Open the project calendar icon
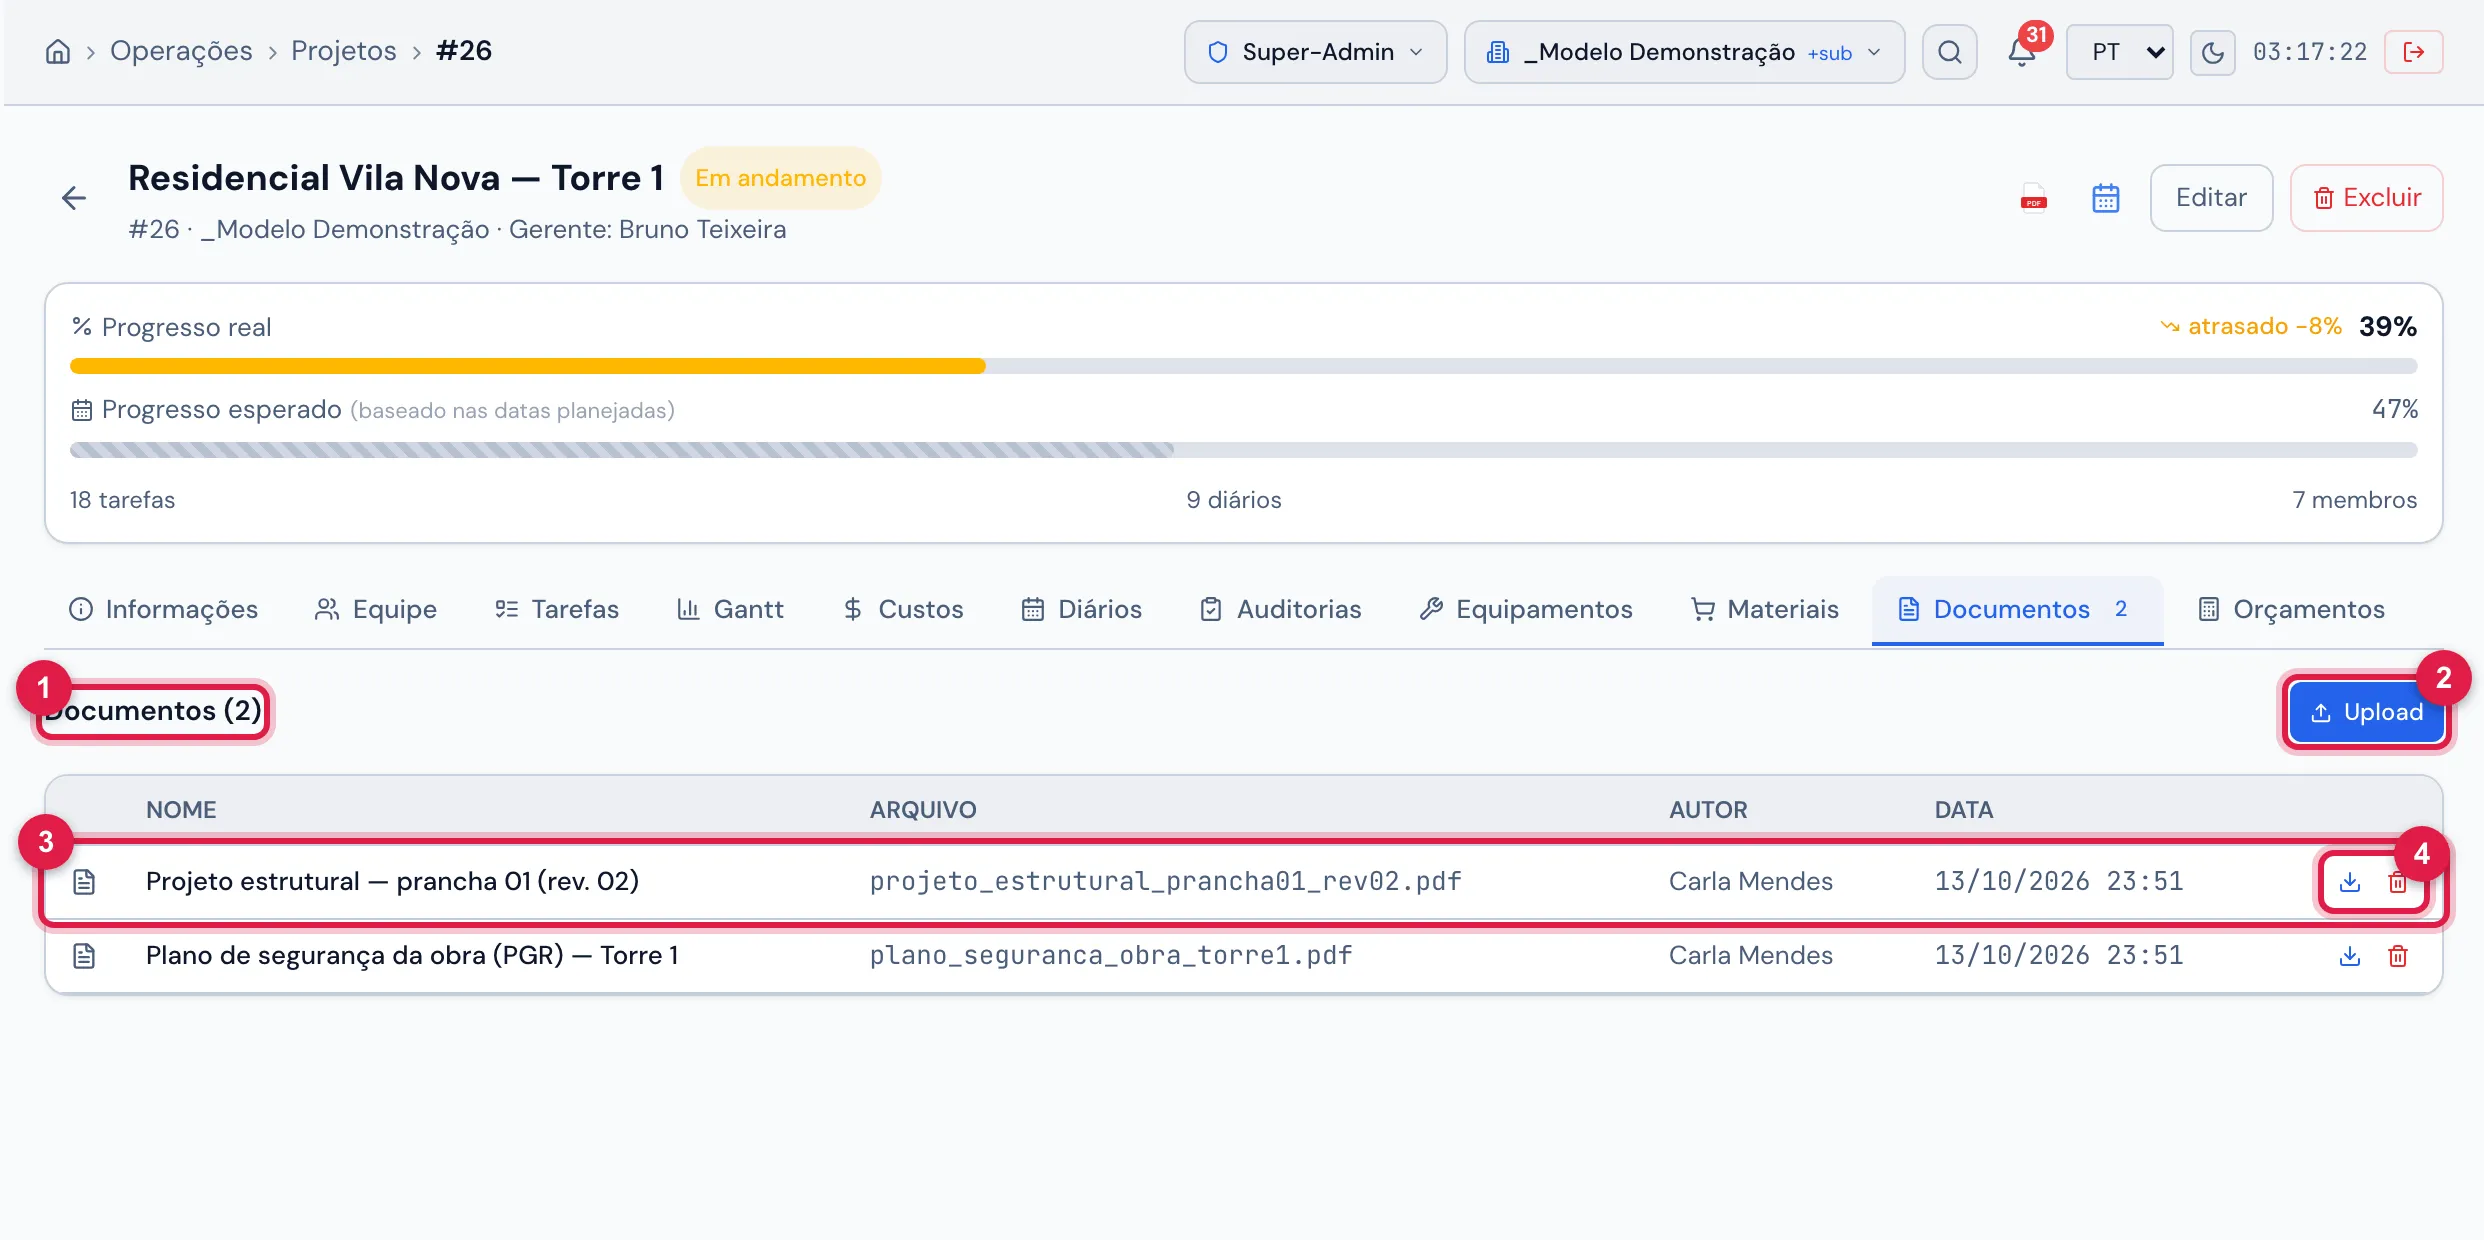2484x1240 pixels. (2106, 198)
